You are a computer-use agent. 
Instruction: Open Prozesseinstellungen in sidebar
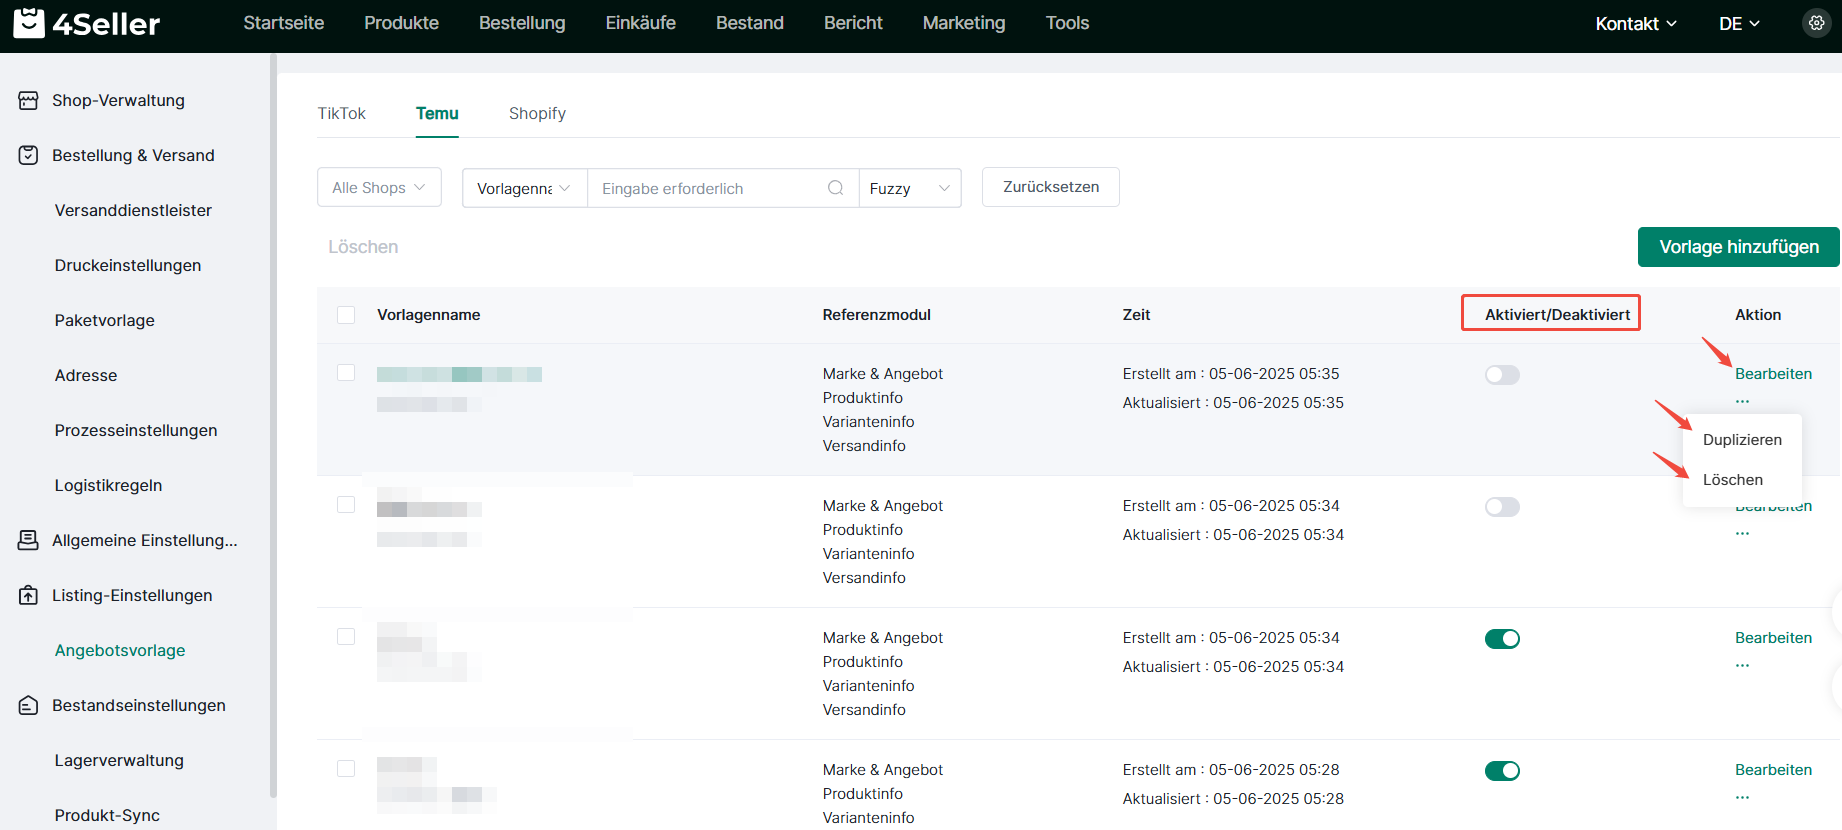click(136, 431)
